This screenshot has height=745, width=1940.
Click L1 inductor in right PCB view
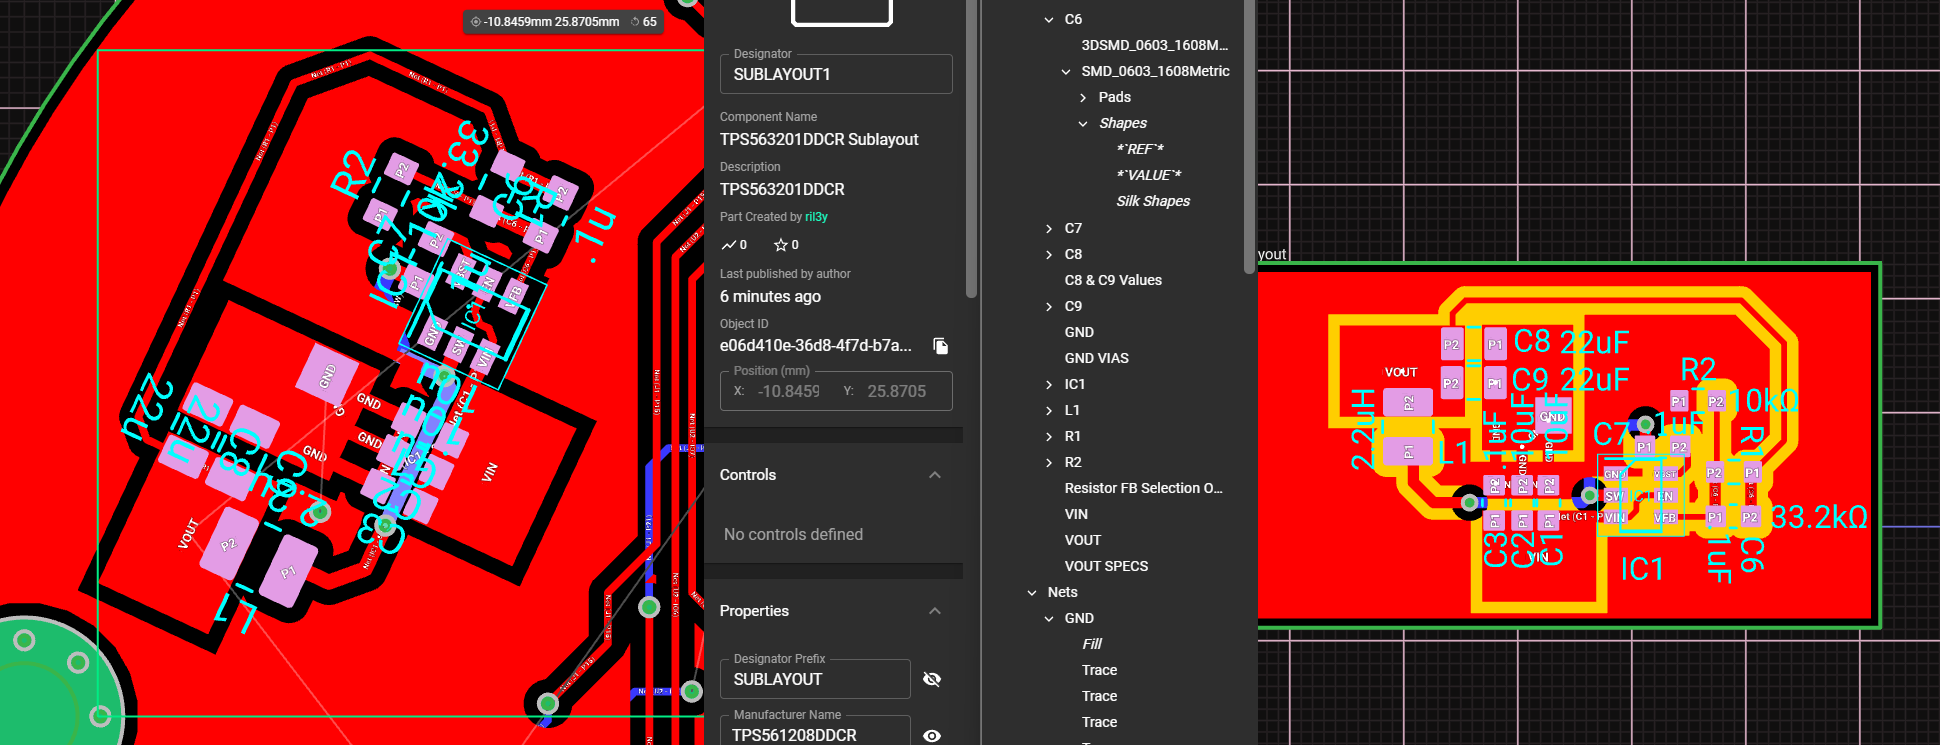1409,428
